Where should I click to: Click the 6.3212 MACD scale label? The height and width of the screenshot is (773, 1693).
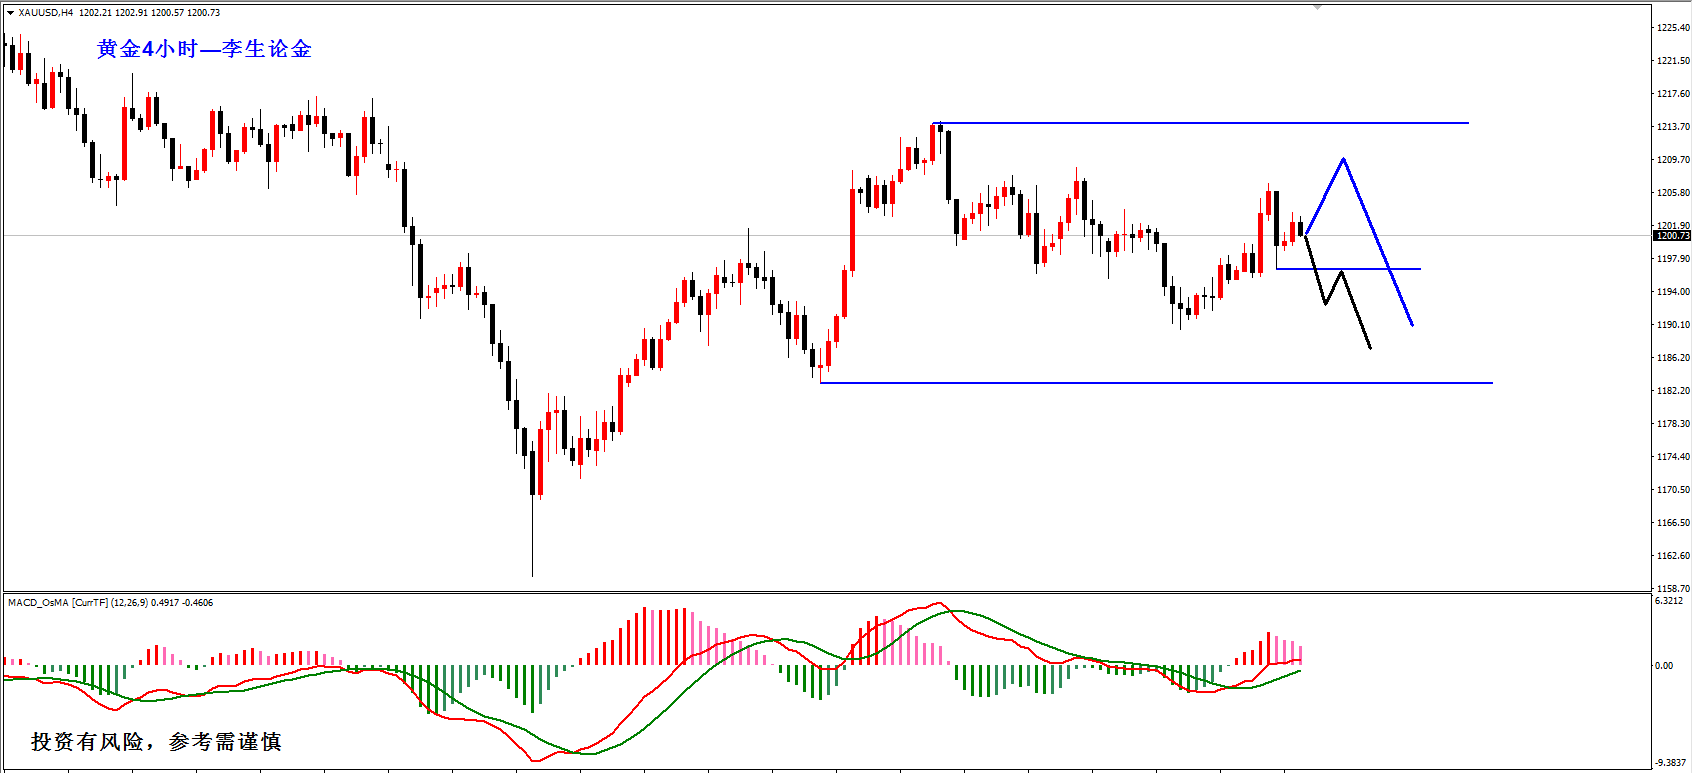(1669, 601)
